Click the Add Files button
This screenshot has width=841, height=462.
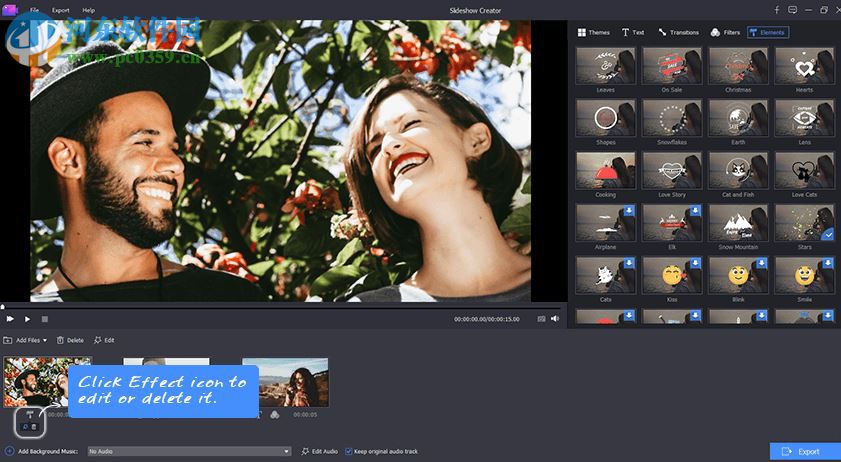pos(22,340)
